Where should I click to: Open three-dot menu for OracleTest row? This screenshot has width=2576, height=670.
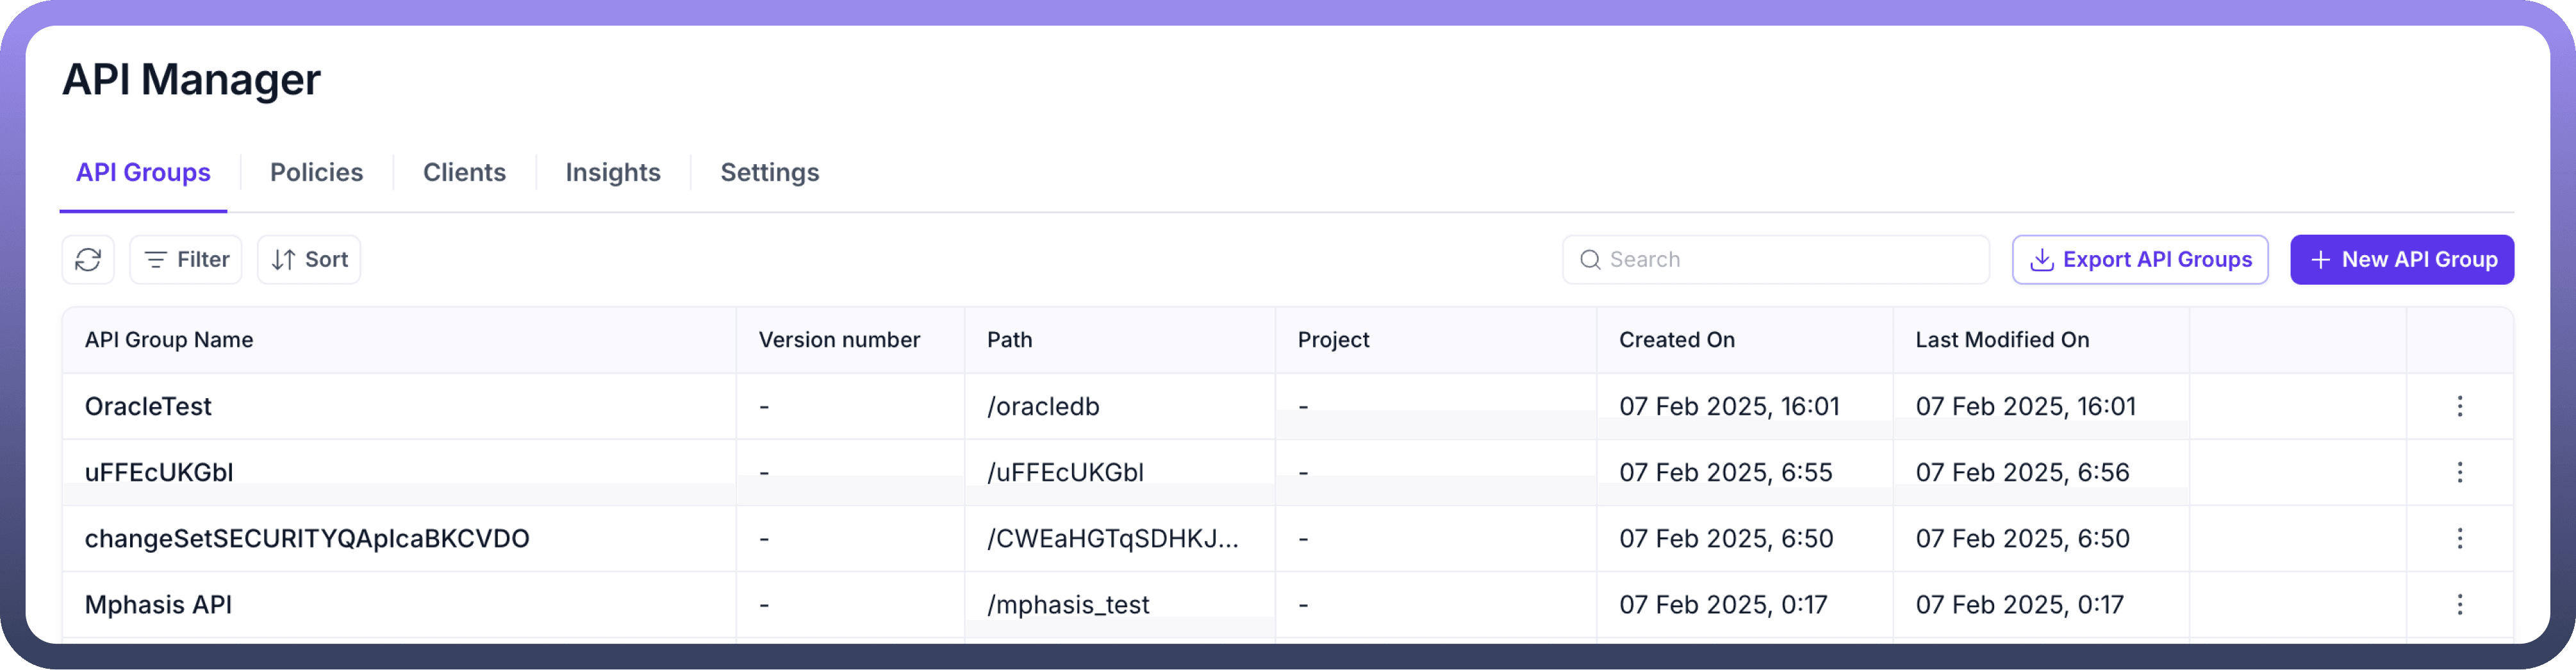tap(2459, 406)
